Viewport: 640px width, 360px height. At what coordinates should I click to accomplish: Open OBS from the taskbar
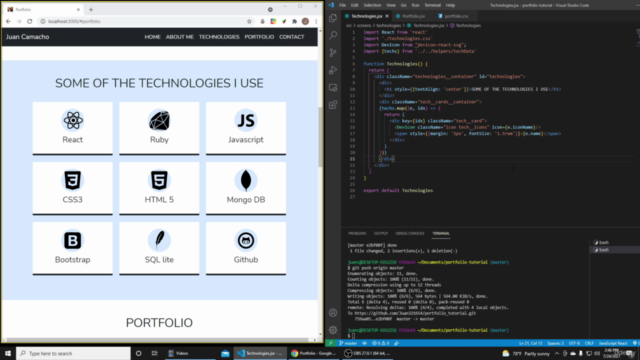coord(367,353)
